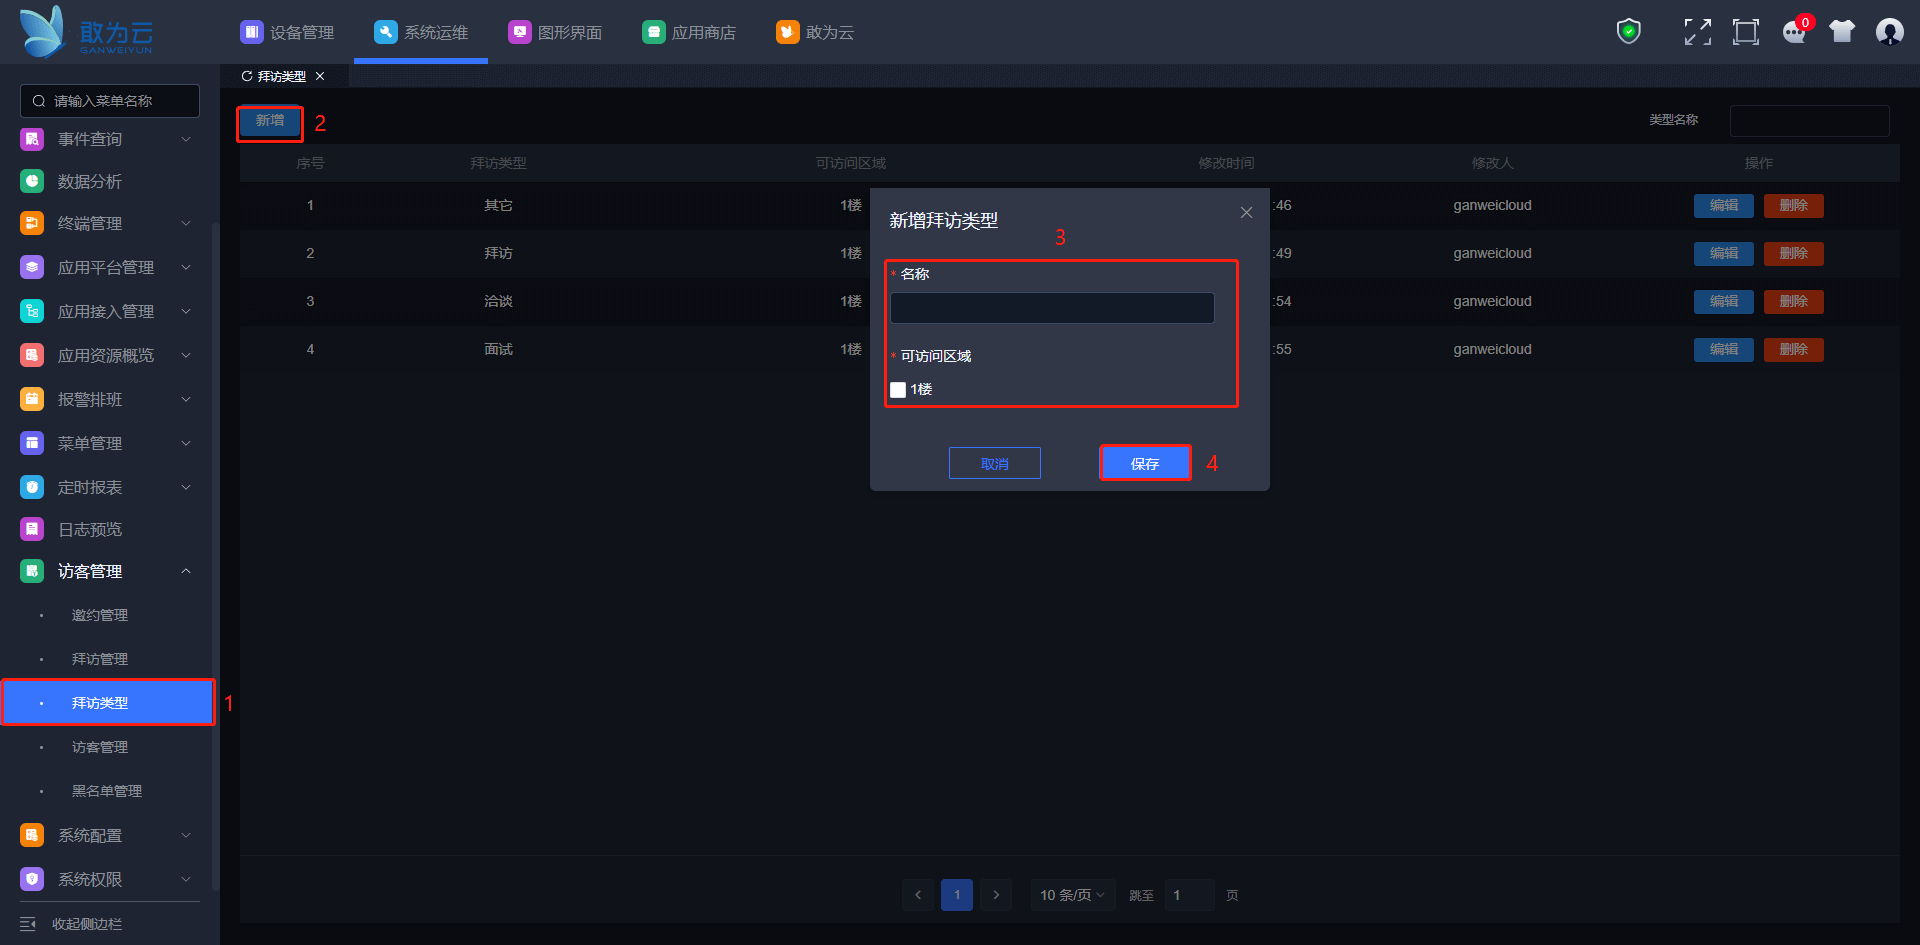Click the screen frame capture icon
The height and width of the screenshot is (945, 1920).
[x=1746, y=32]
